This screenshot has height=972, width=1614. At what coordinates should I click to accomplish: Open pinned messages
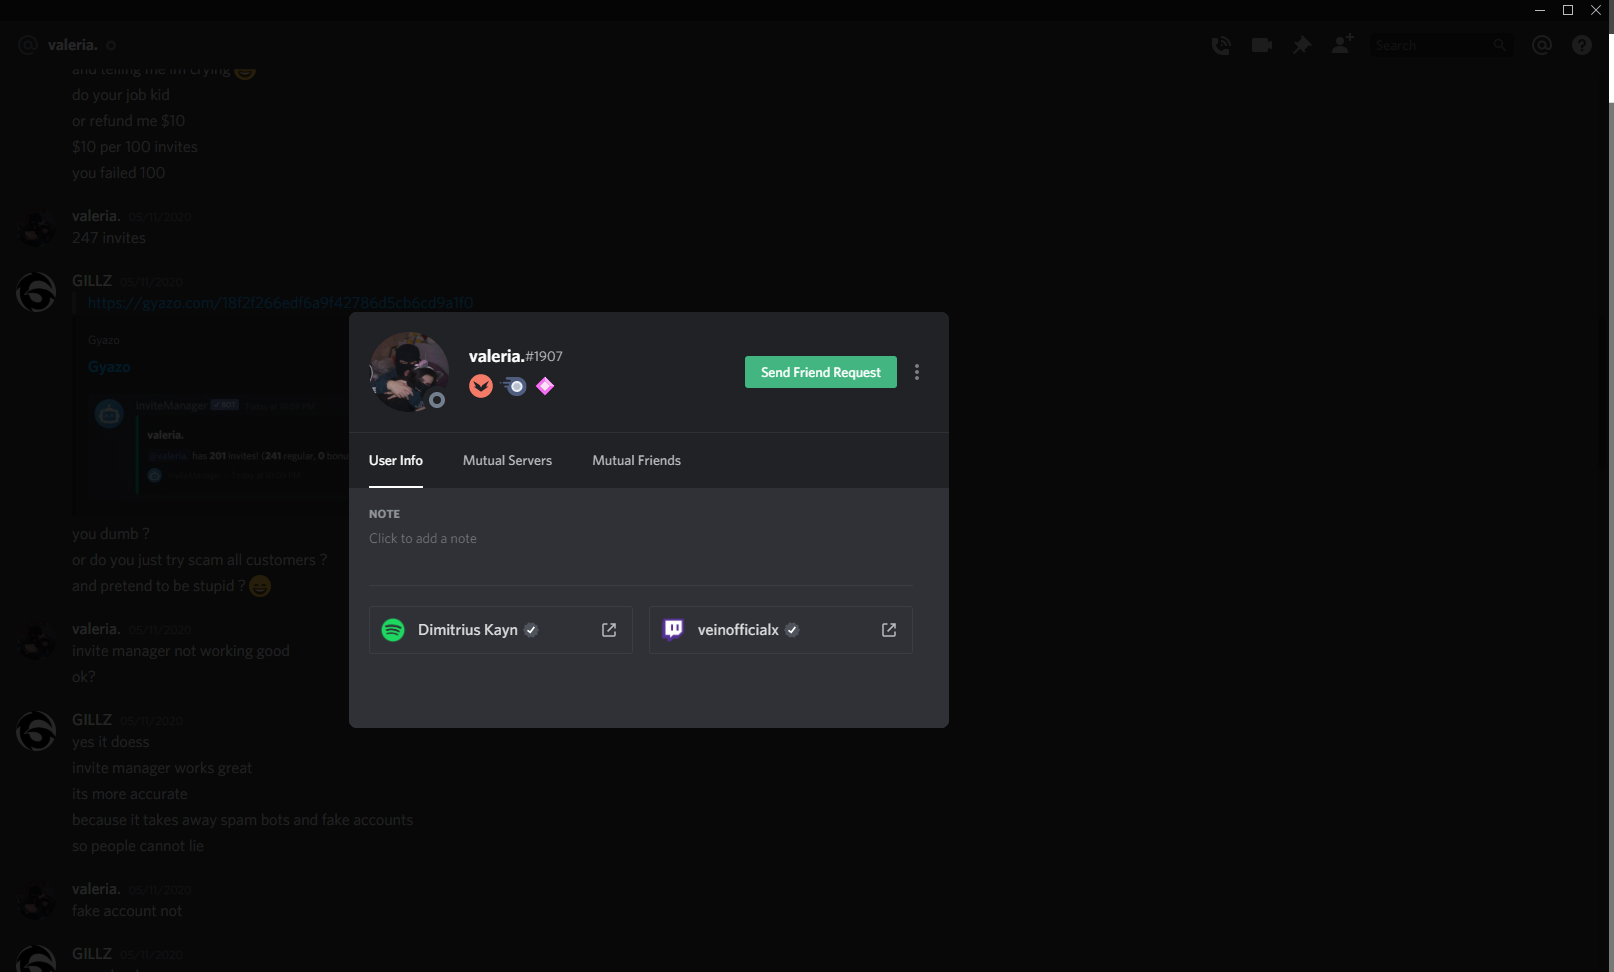tap(1301, 45)
